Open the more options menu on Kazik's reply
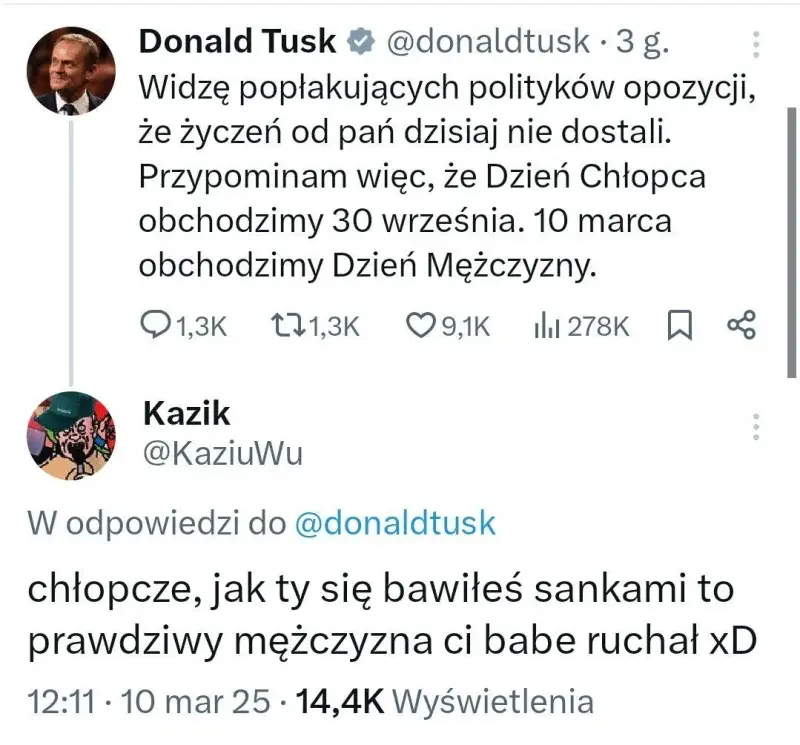The height and width of the screenshot is (745, 800). coord(756,423)
